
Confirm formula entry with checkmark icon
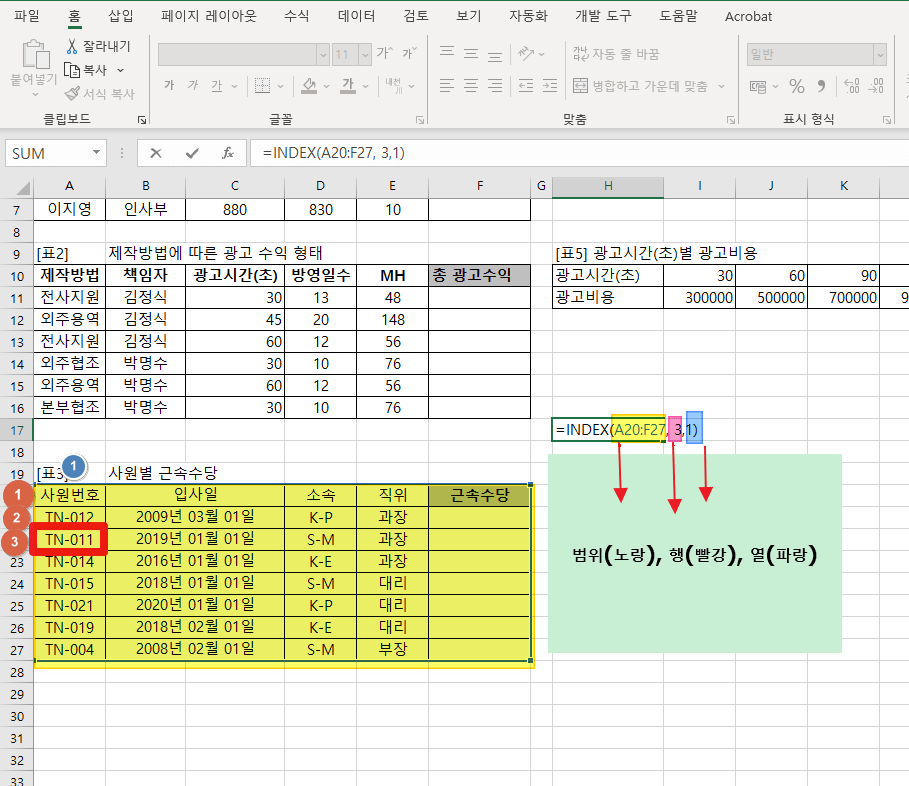[192, 153]
